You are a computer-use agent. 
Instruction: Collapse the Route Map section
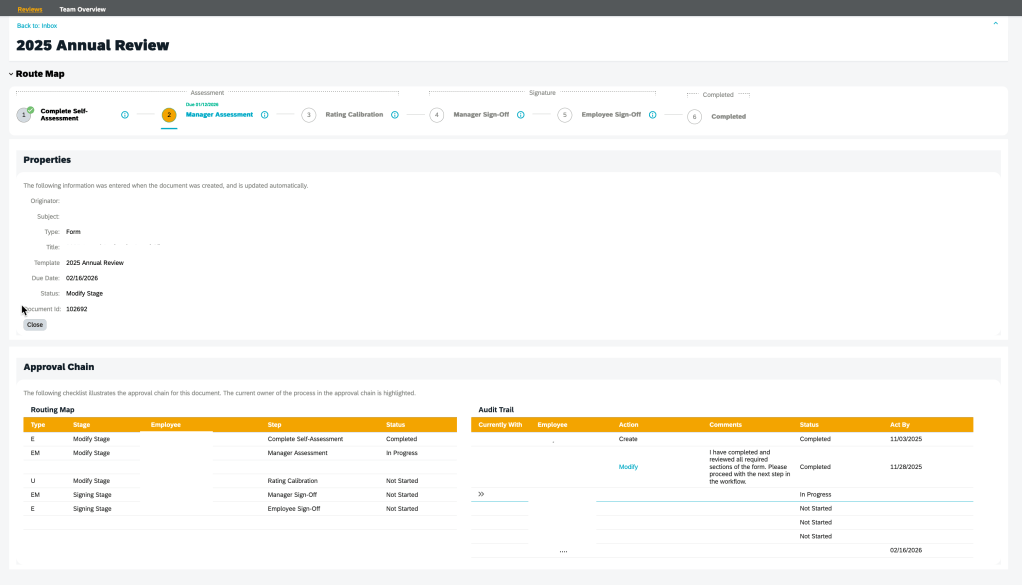pyautogui.click(x=11, y=74)
